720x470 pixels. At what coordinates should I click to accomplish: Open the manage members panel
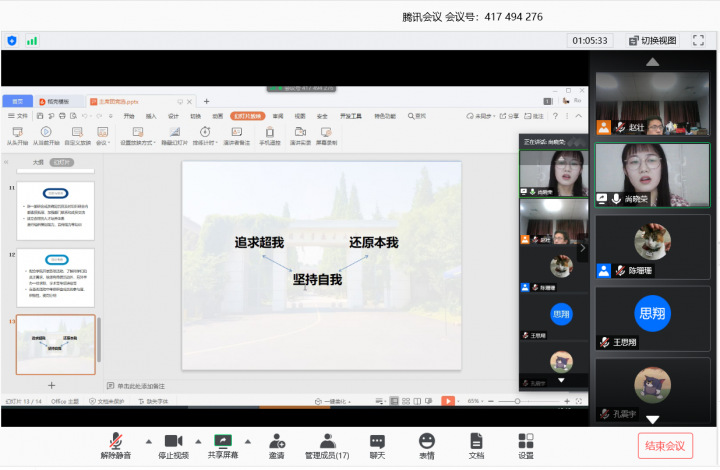(328, 441)
